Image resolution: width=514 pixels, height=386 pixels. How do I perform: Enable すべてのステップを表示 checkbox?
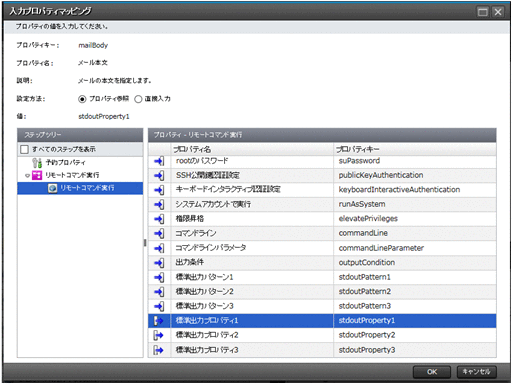[x=24, y=149]
